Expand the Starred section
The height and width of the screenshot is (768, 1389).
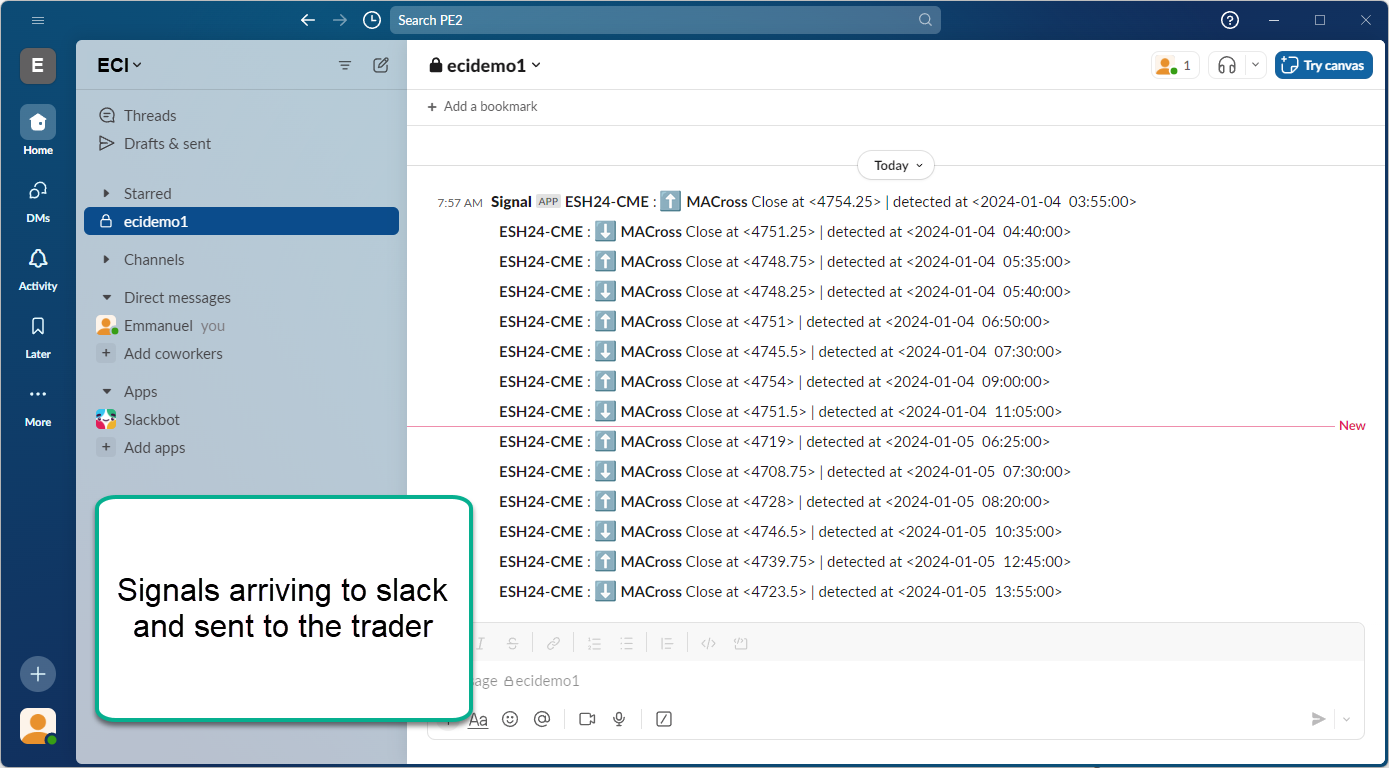tap(107, 194)
